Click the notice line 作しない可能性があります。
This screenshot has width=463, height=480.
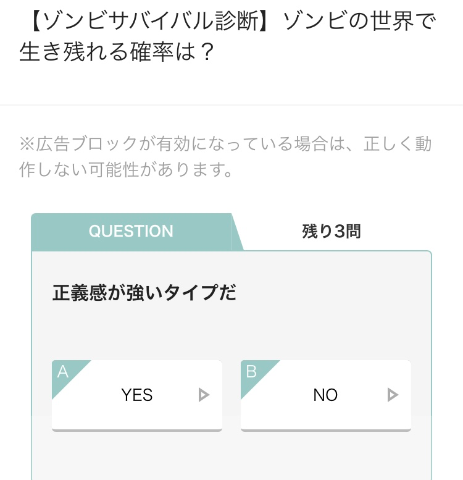pyautogui.click(x=126, y=170)
